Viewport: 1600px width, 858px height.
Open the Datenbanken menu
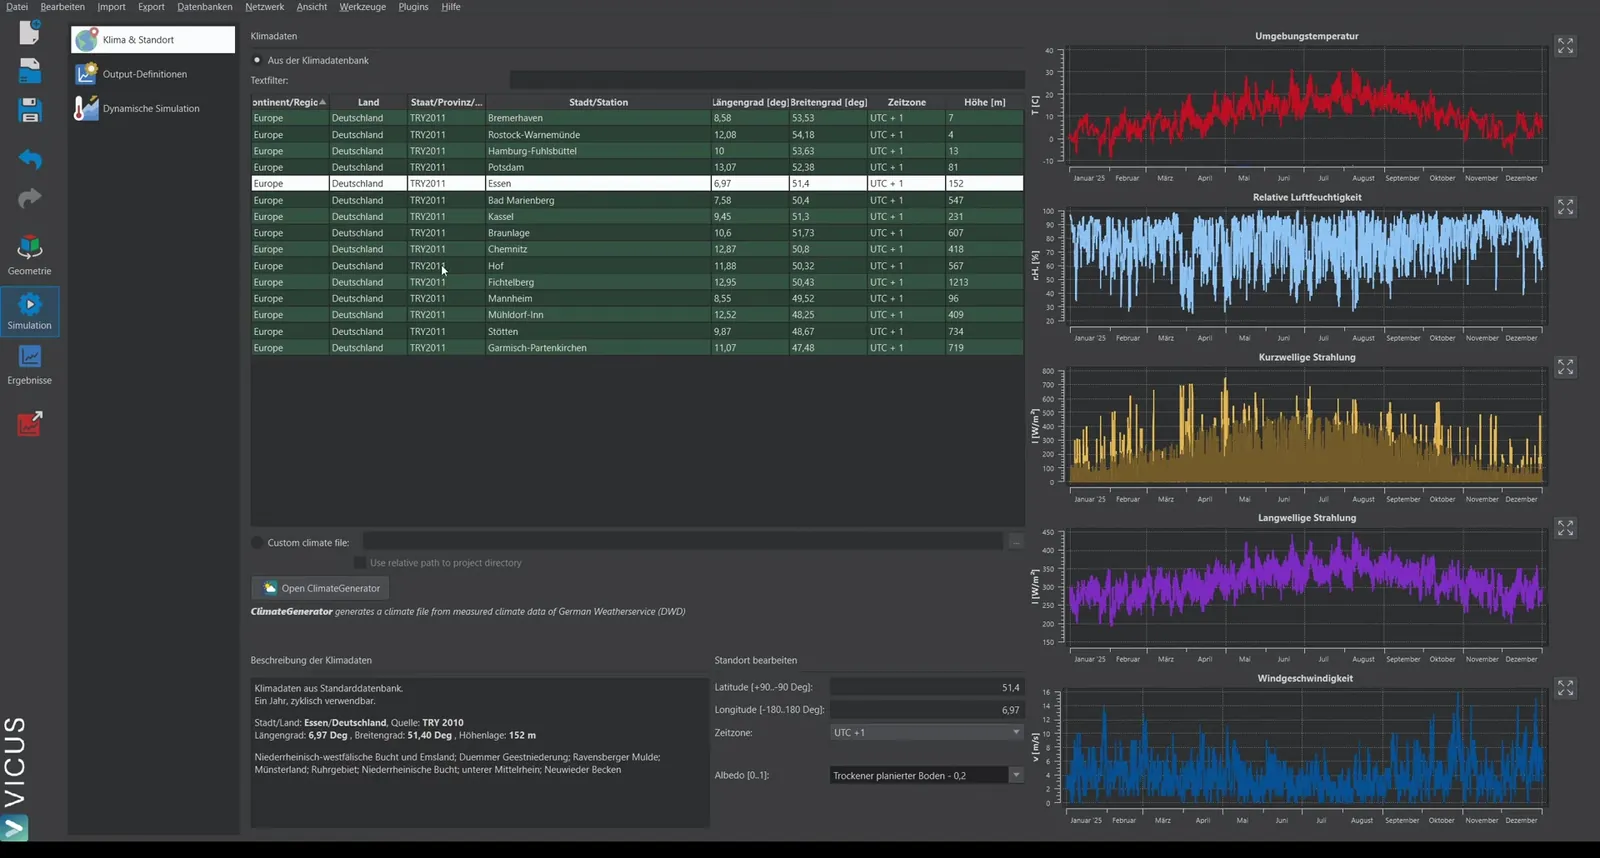tap(205, 7)
